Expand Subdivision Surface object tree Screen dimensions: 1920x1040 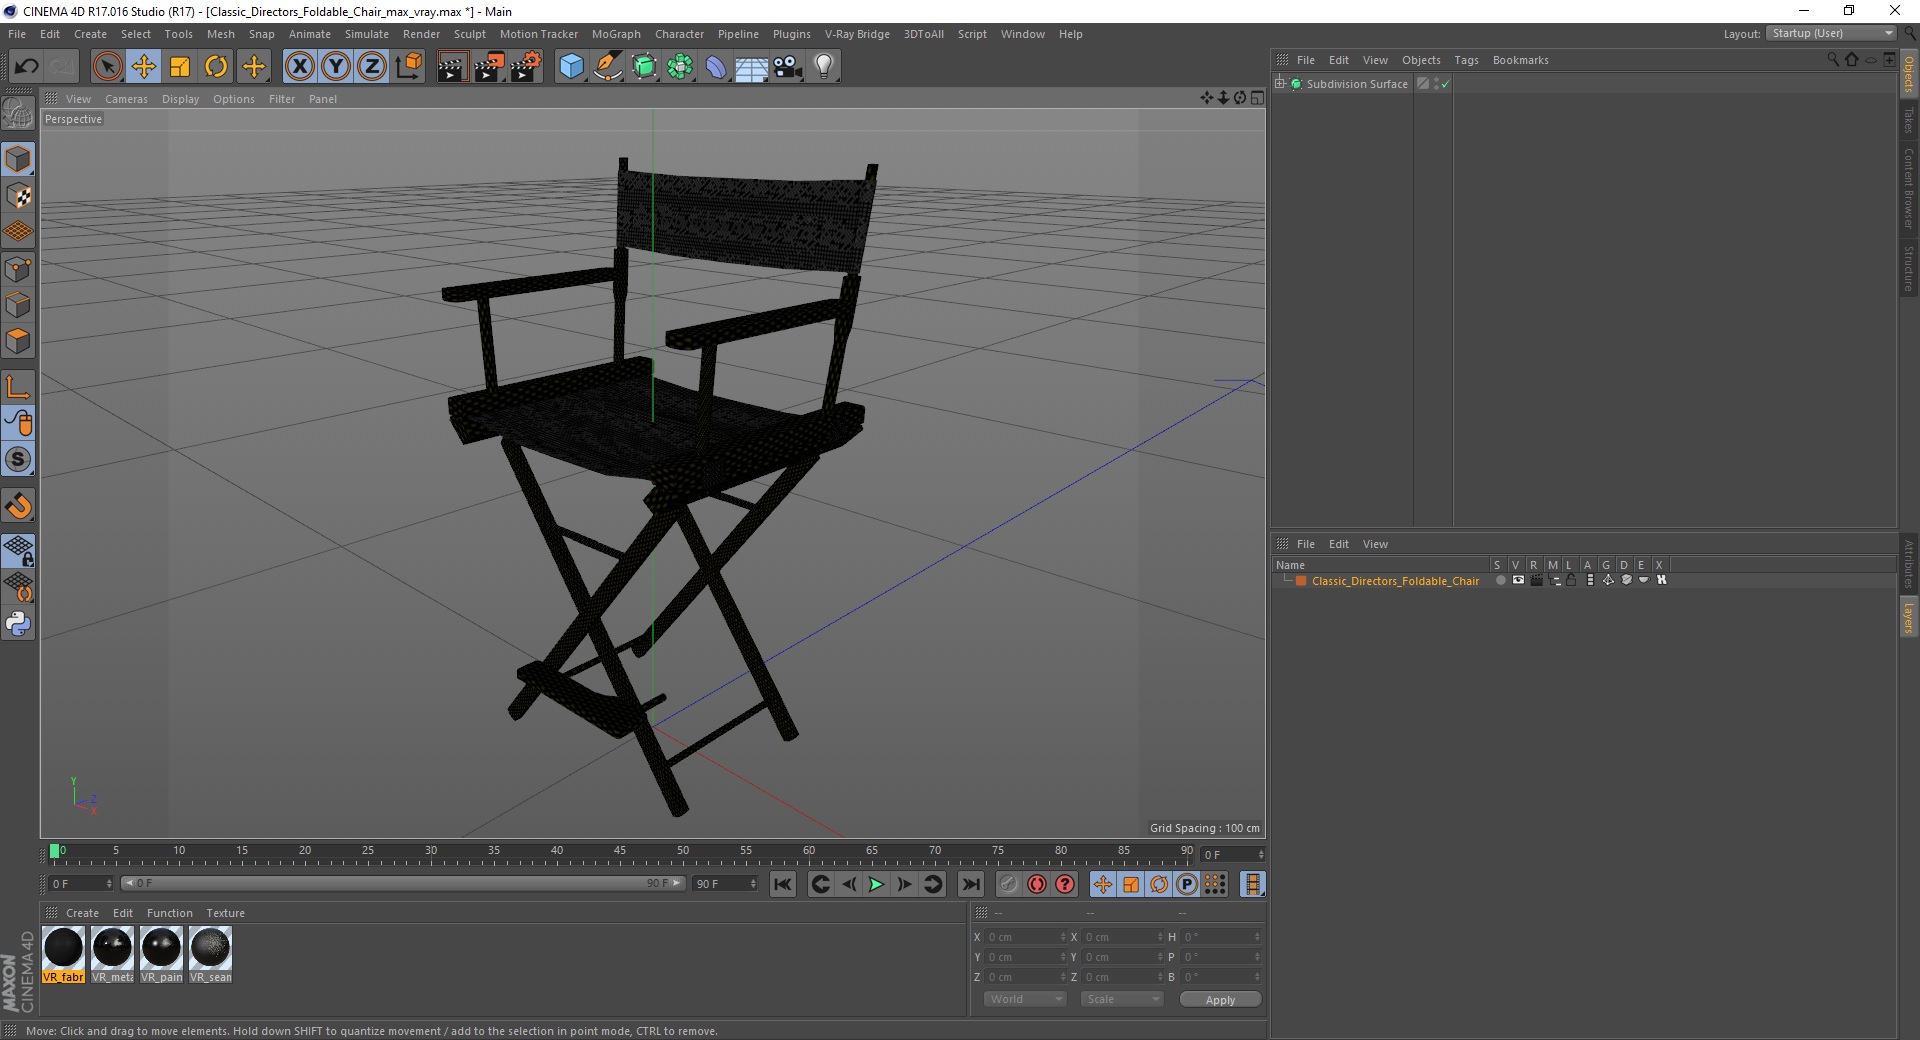[1280, 83]
